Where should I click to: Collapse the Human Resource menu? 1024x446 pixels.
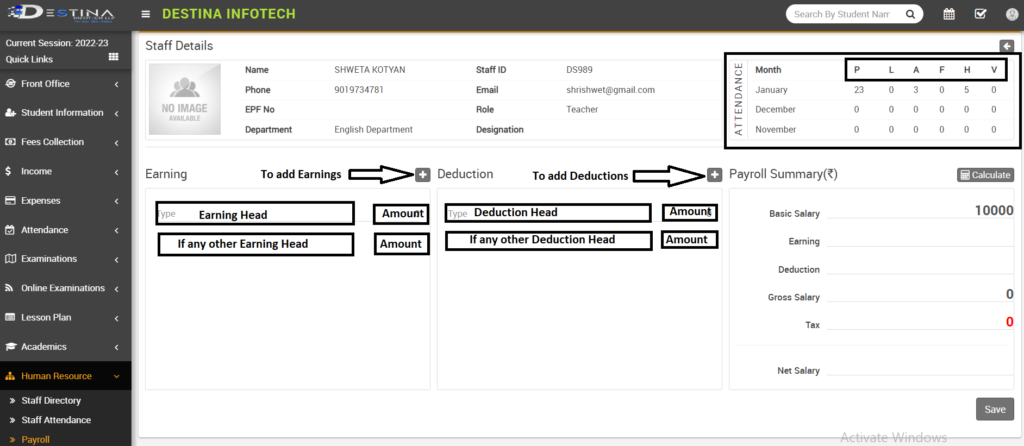click(x=65, y=376)
